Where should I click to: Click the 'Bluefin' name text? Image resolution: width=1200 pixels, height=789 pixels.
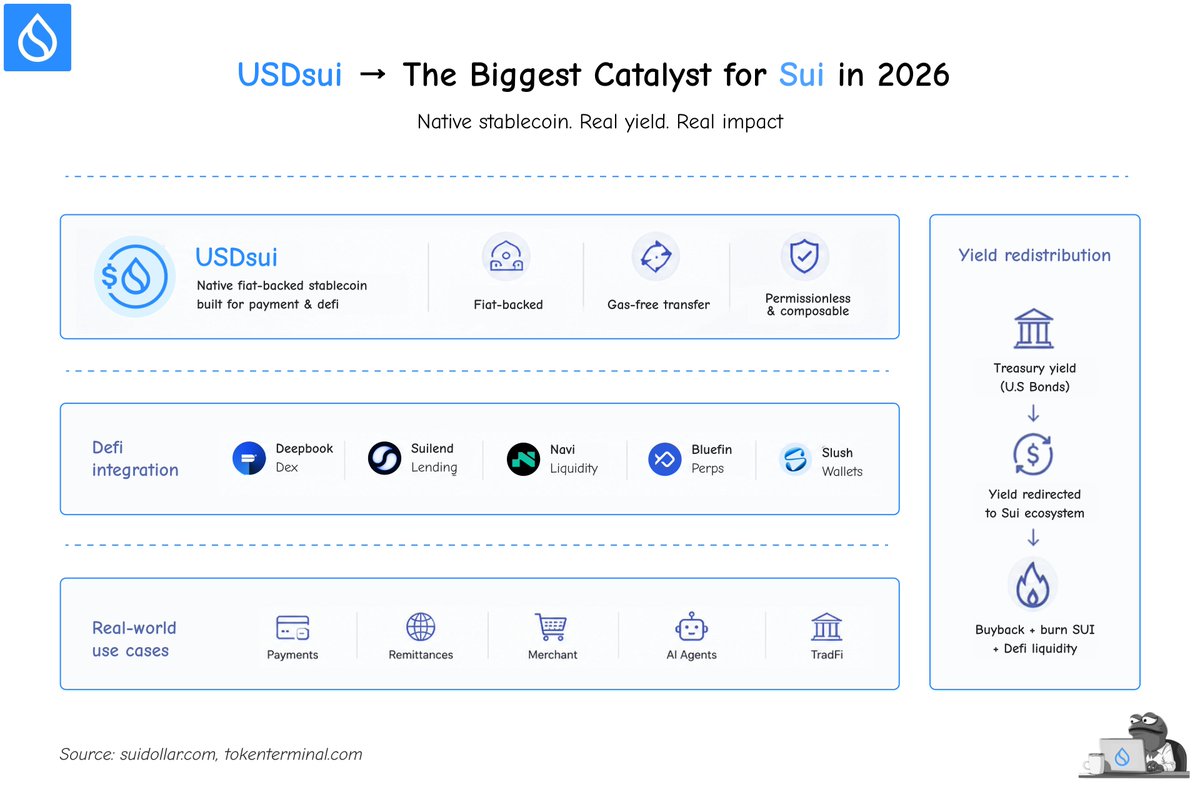(x=714, y=450)
